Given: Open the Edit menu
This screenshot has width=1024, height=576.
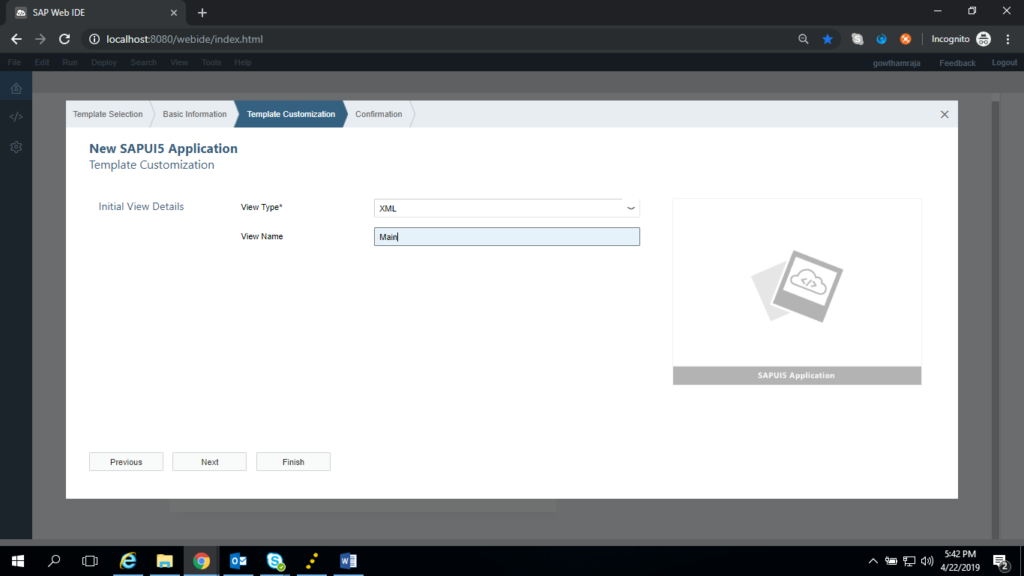Looking at the screenshot, I should 42,63.
